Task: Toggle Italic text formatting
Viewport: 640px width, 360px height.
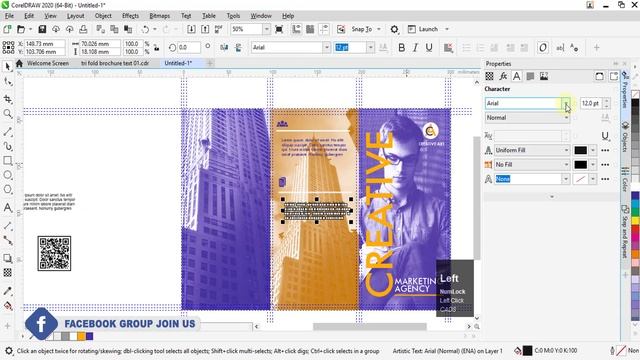Action: pyautogui.click(x=415, y=48)
